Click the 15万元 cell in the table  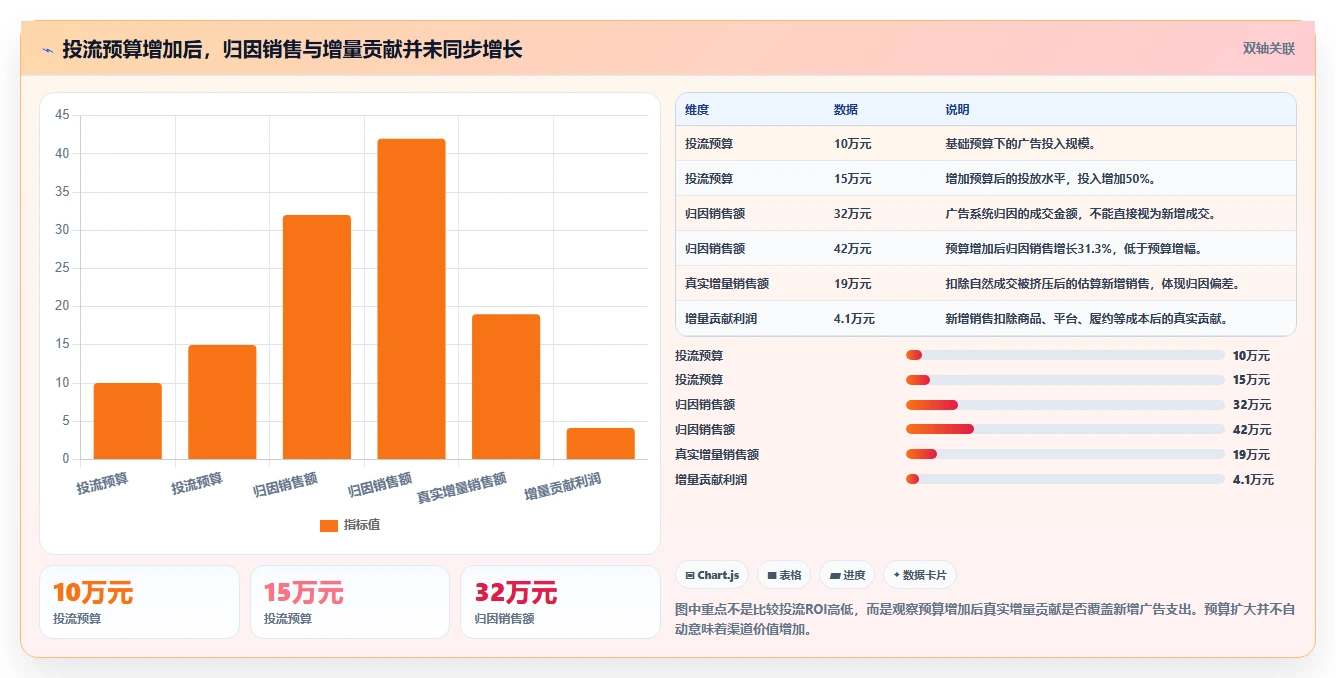853,179
